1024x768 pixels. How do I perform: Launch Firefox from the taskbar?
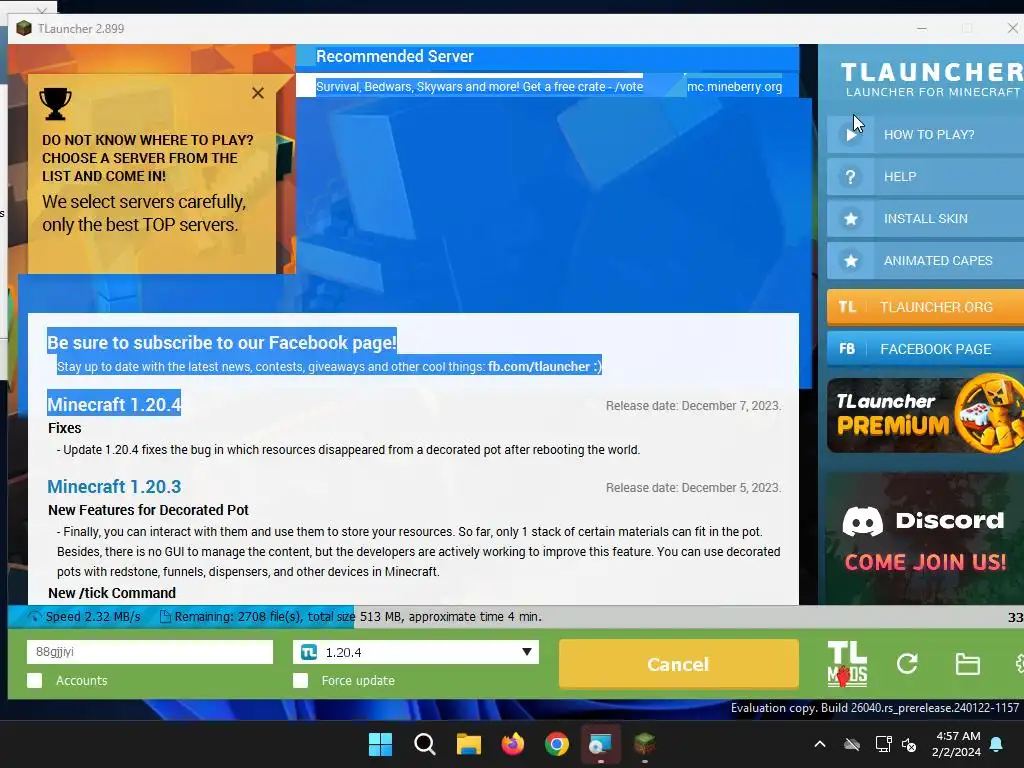pyautogui.click(x=513, y=744)
